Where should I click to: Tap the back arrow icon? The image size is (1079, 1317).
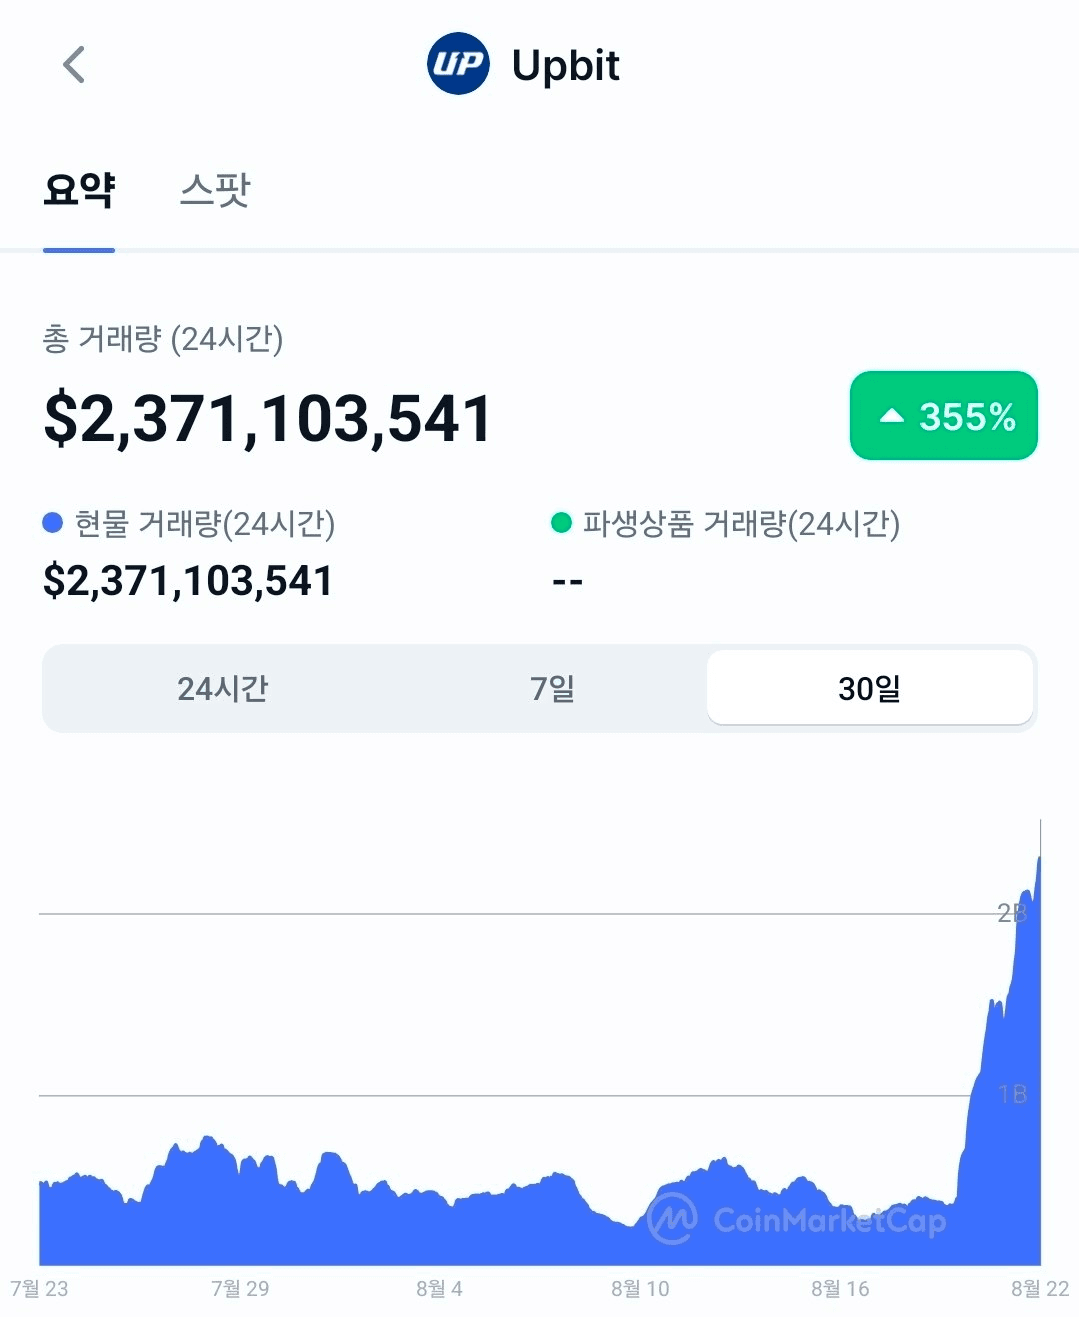(74, 65)
